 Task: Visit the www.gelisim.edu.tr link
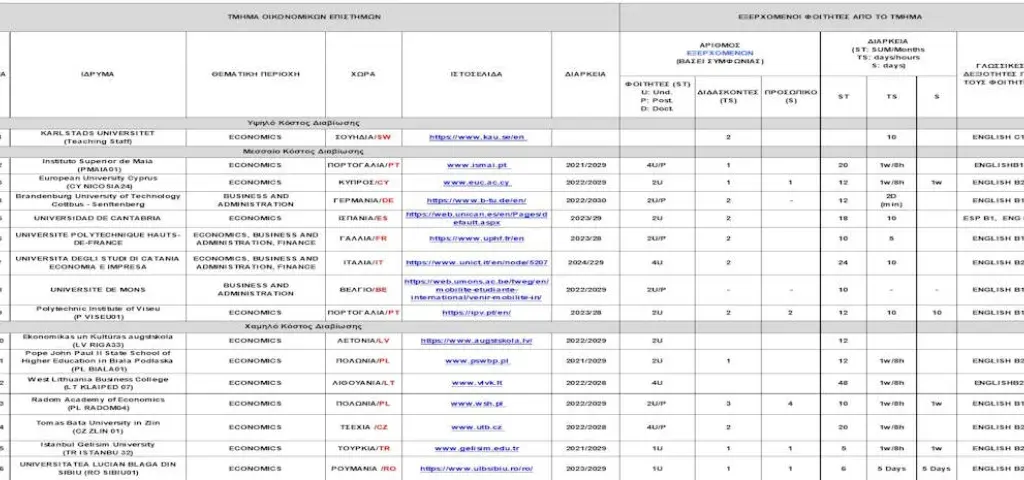click(477, 448)
